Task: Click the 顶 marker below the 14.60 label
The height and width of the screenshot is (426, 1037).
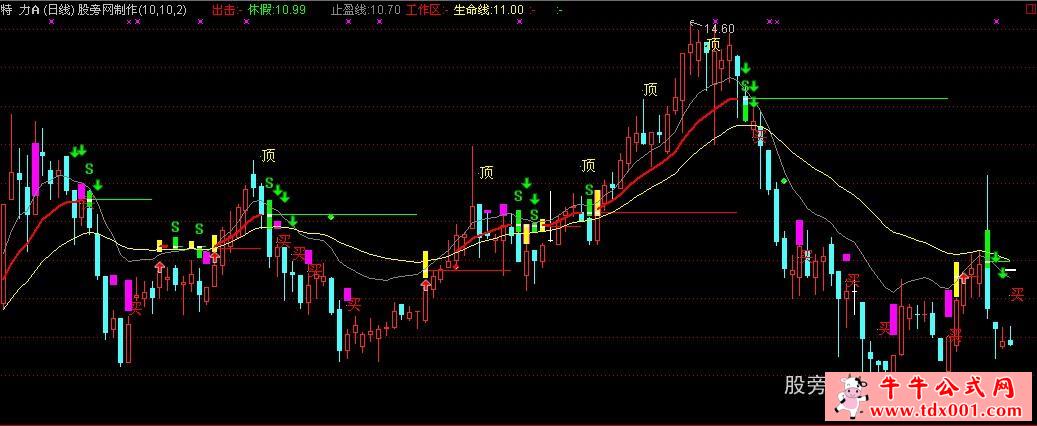Action: click(x=713, y=44)
